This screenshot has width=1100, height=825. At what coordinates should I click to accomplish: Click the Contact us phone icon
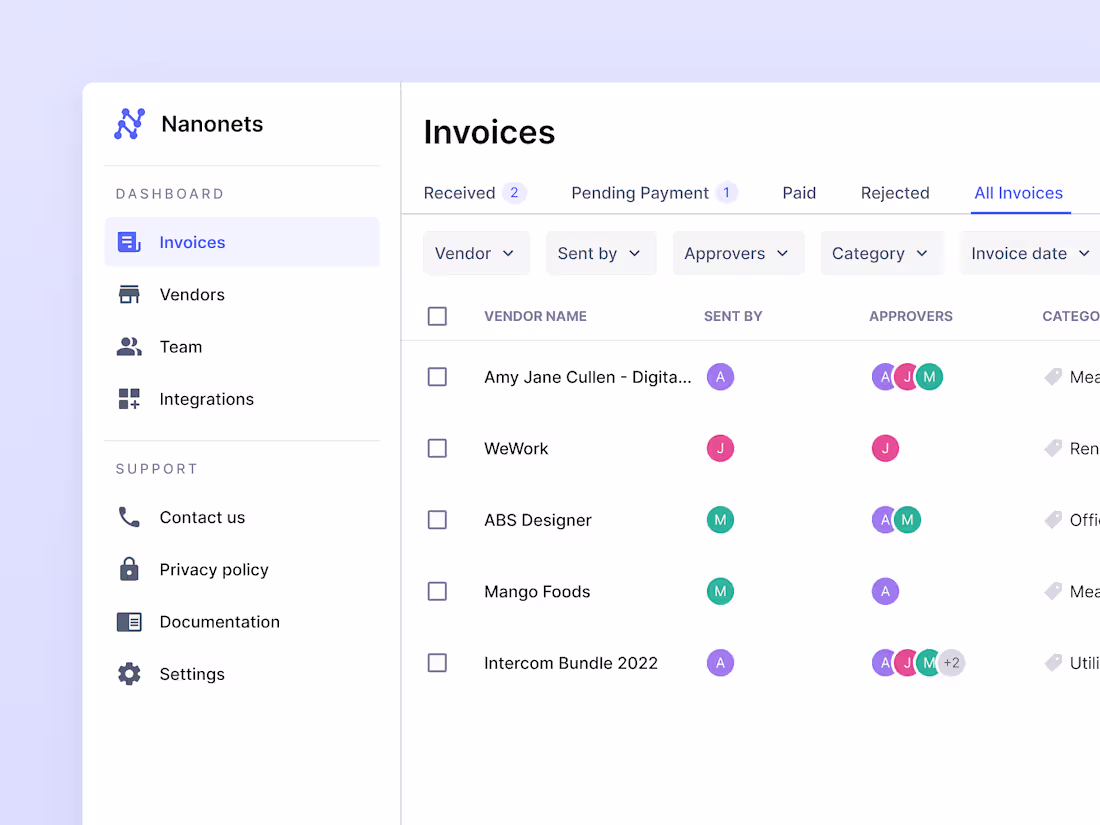(x=129, y=517)
